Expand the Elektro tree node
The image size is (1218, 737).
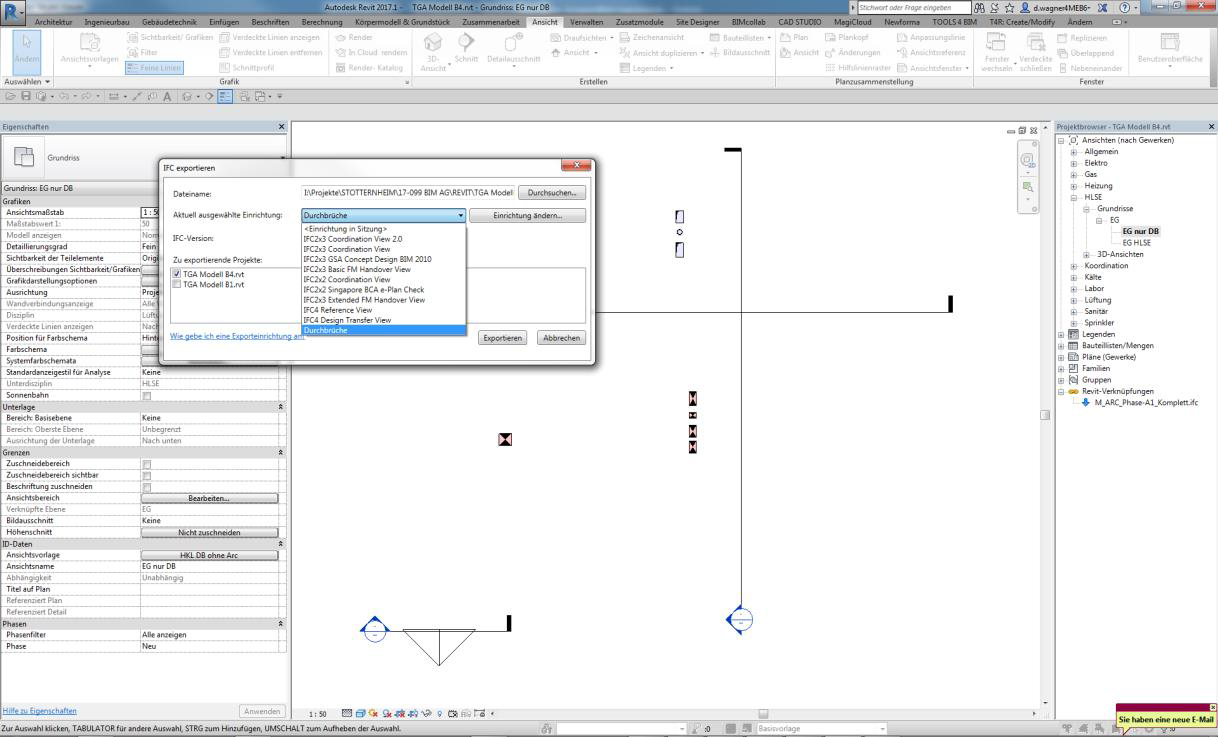1074,163
